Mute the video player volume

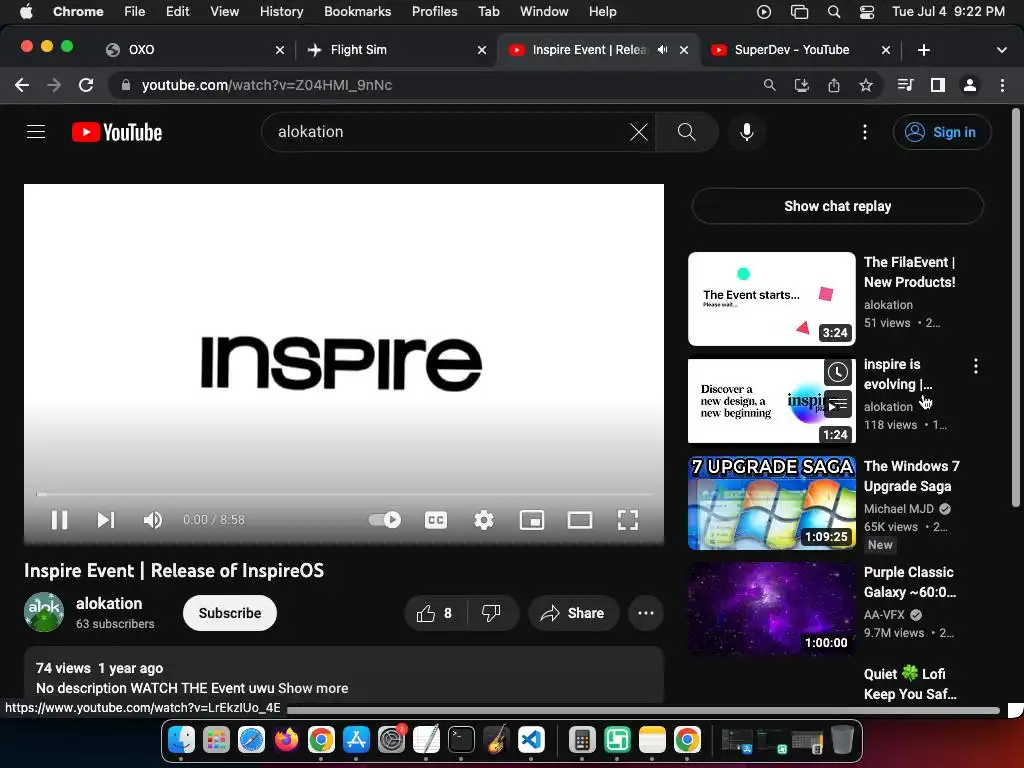click(153, 520)
